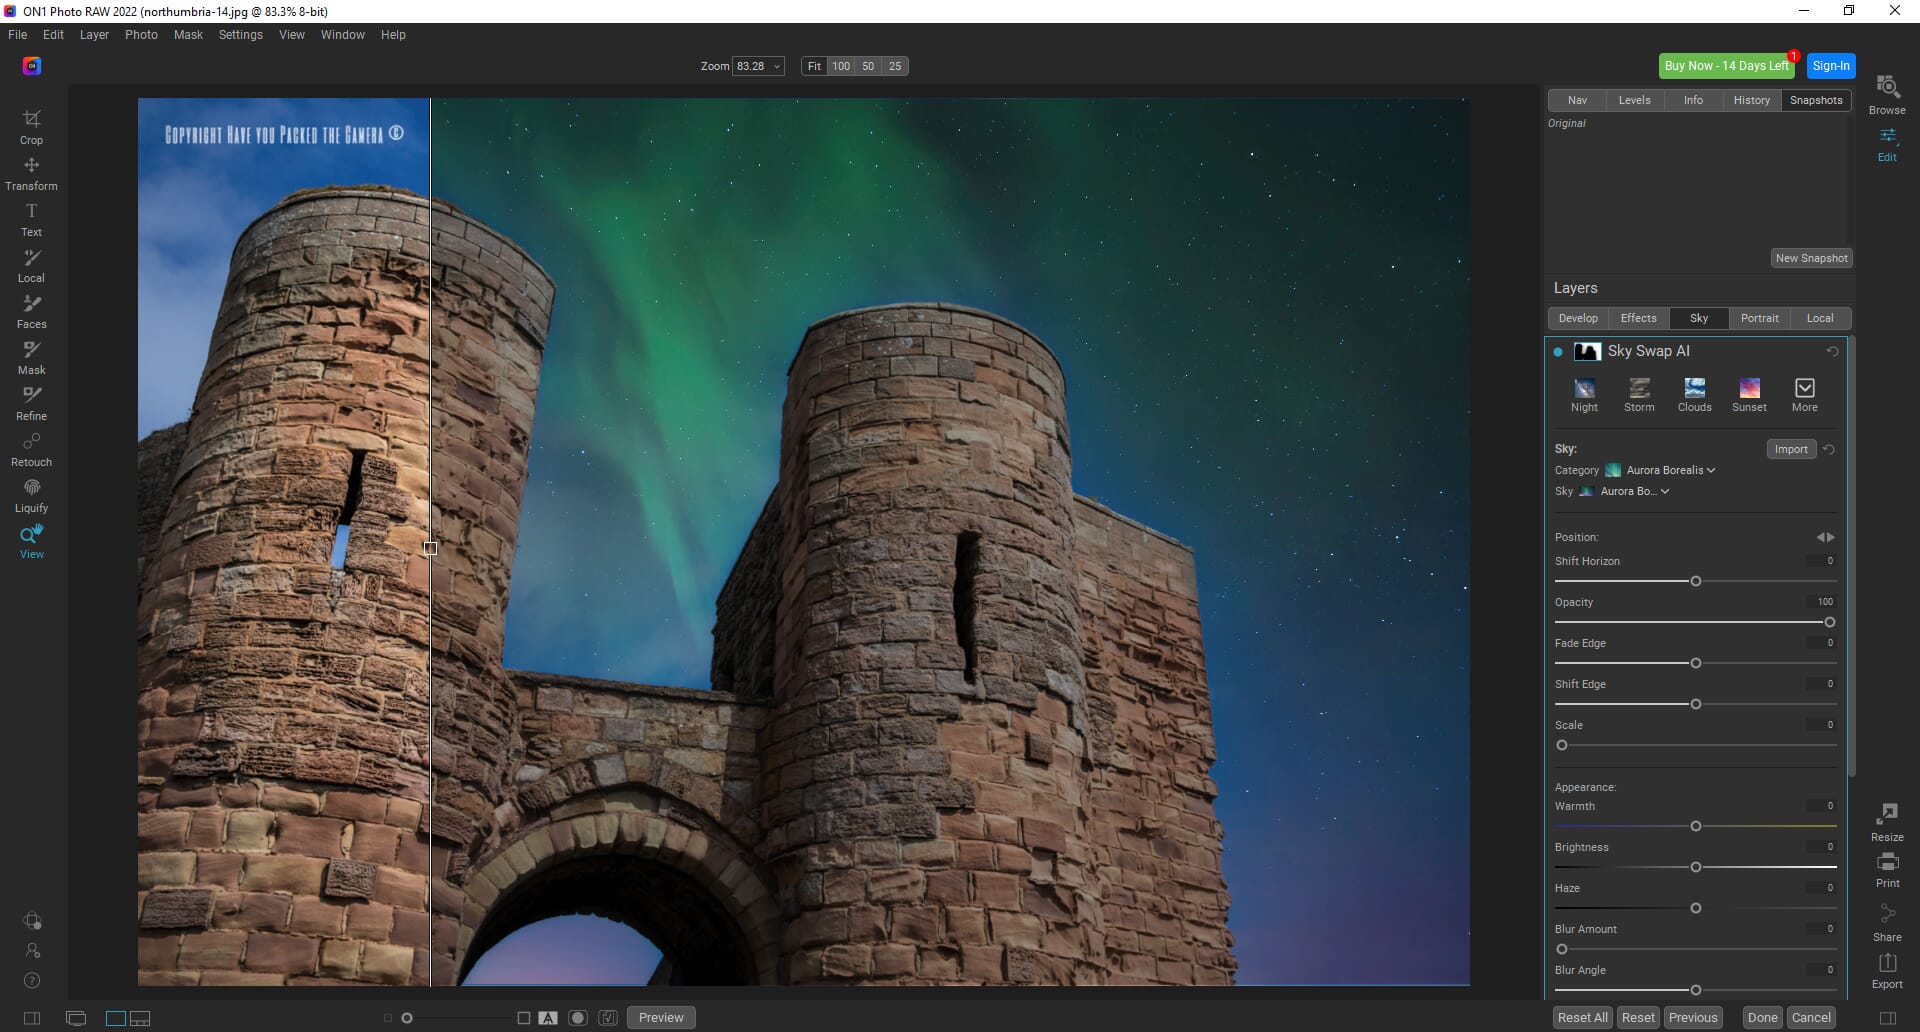Open the Sky selection dropdown
Screen dimensions: 1920x1032
point(1634,491)
